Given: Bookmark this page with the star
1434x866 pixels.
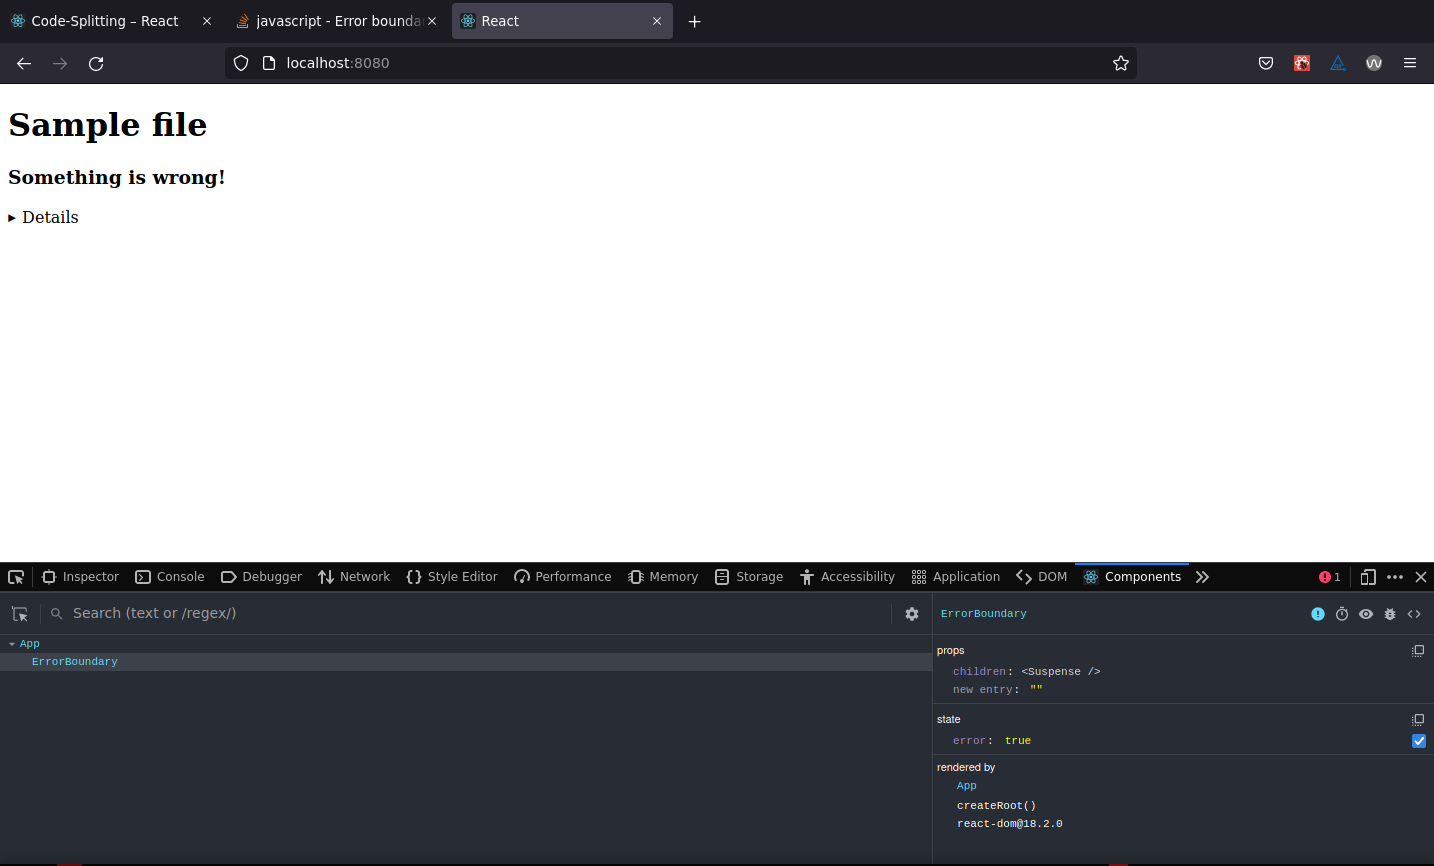Looking at the screenshot, I should [1121, 63].
